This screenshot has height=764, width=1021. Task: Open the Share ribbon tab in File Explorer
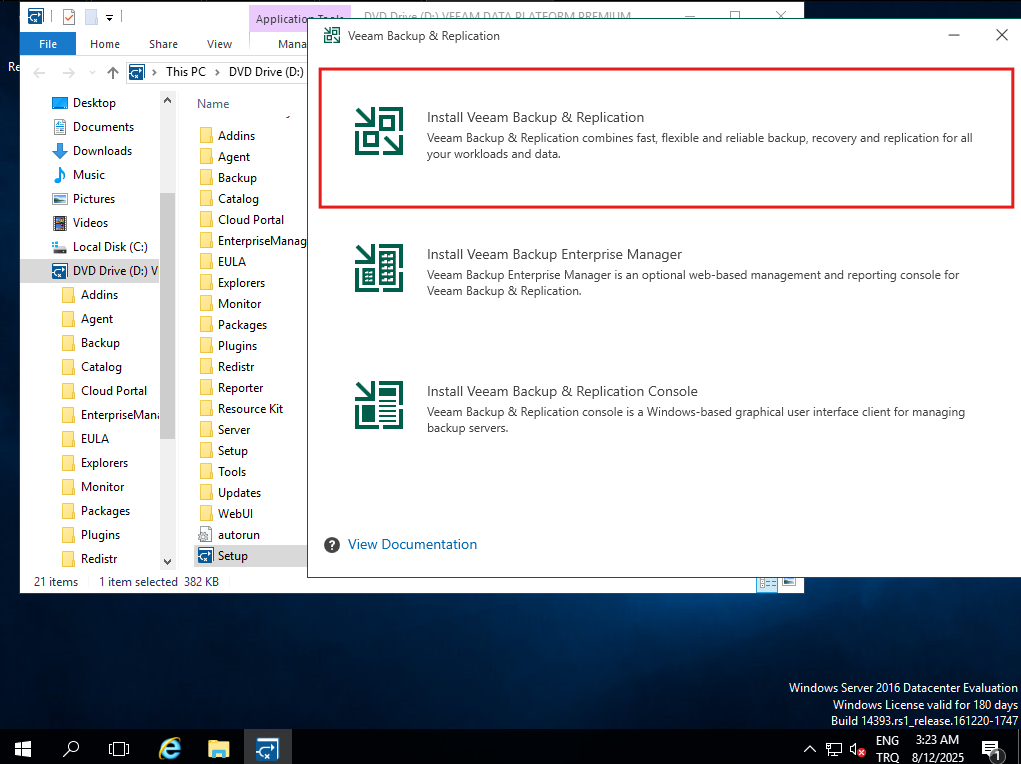pyautogui.click(x=163, y=44)
